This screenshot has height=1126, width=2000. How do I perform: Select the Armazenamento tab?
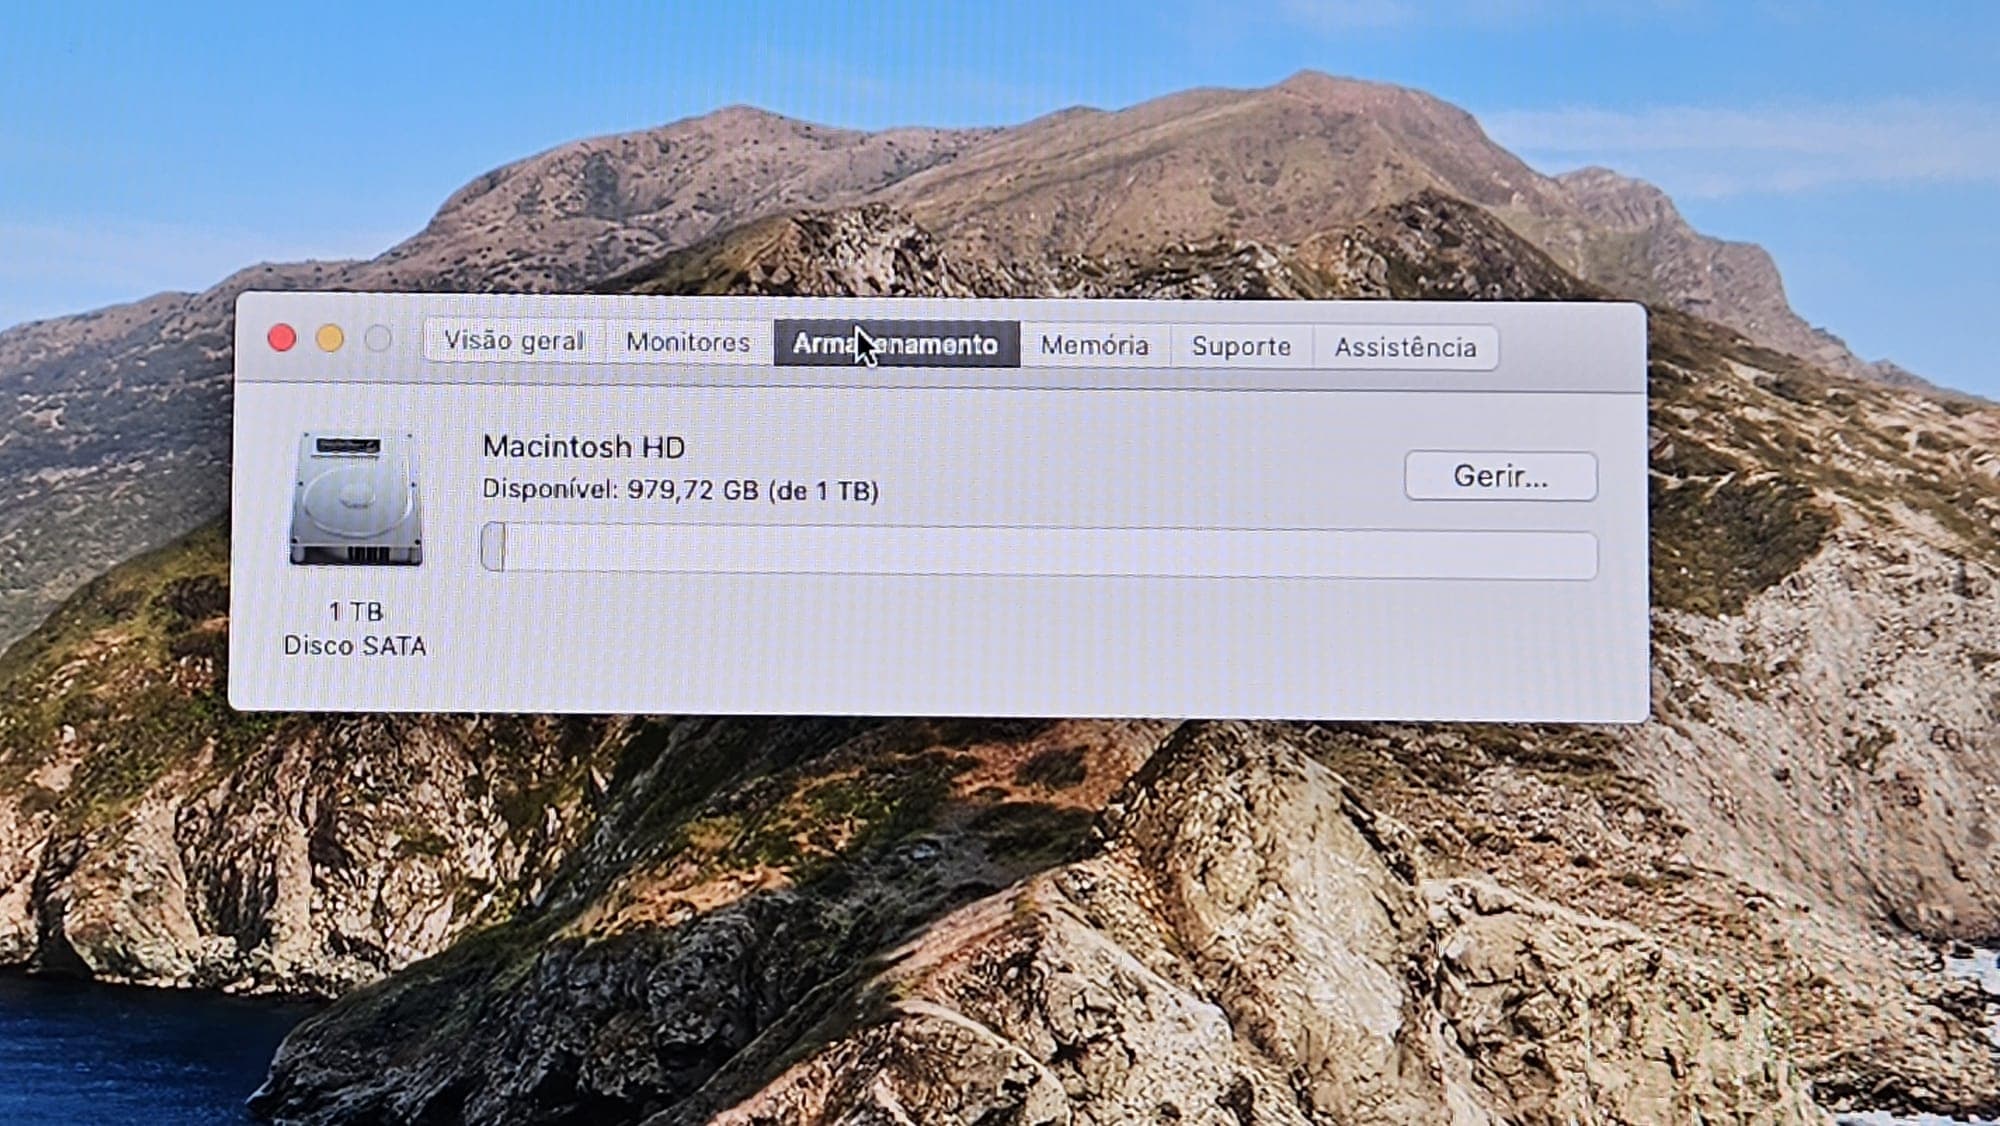pyautogui.click(x=896, y=344)
